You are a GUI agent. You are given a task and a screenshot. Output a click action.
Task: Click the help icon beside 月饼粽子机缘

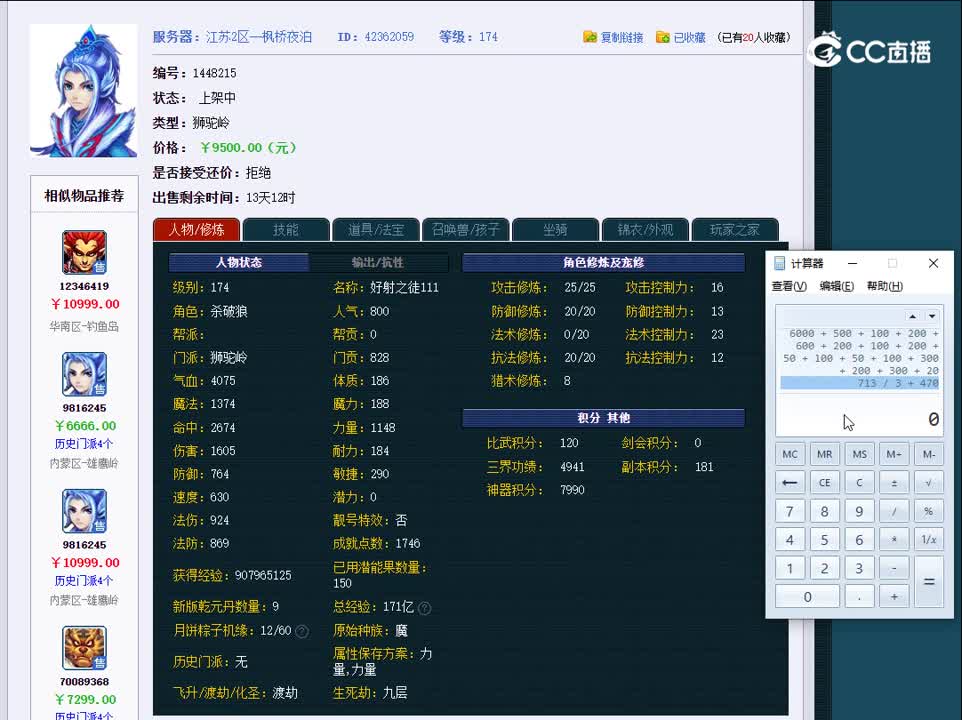(x=302, y=631)
